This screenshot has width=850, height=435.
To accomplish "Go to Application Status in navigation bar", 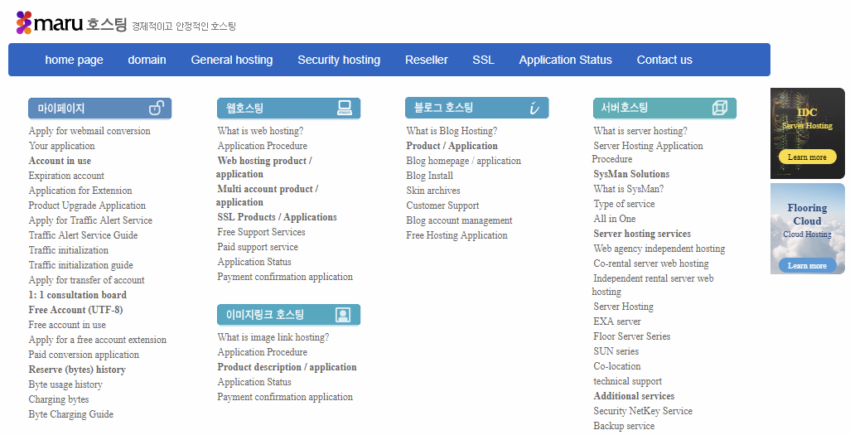I will (x=565, y=60).
